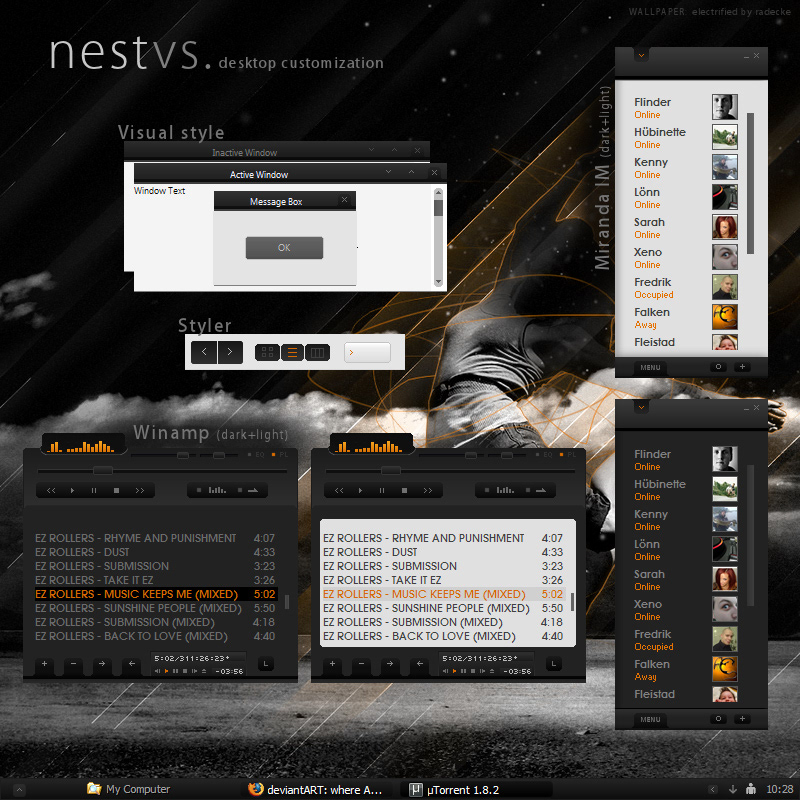Pause playback in the light Winamp player
Image resolution: width=800 pixels, height=800 pixels.
382,490
